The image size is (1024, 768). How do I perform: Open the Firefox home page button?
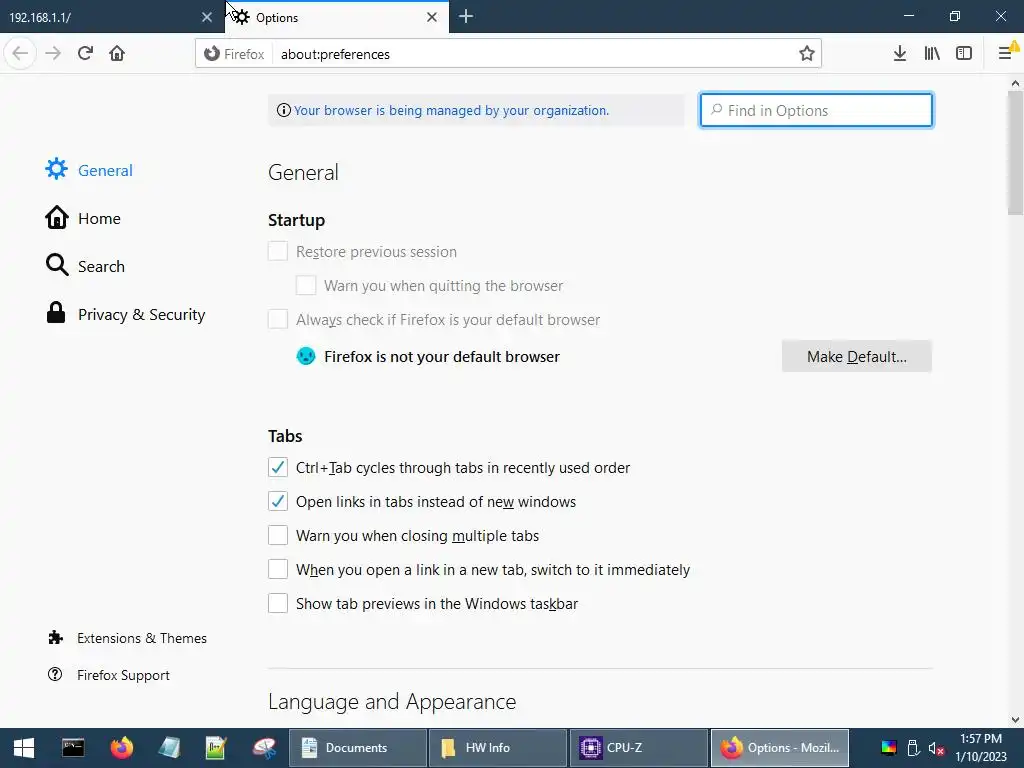click(x=117, y=54)
